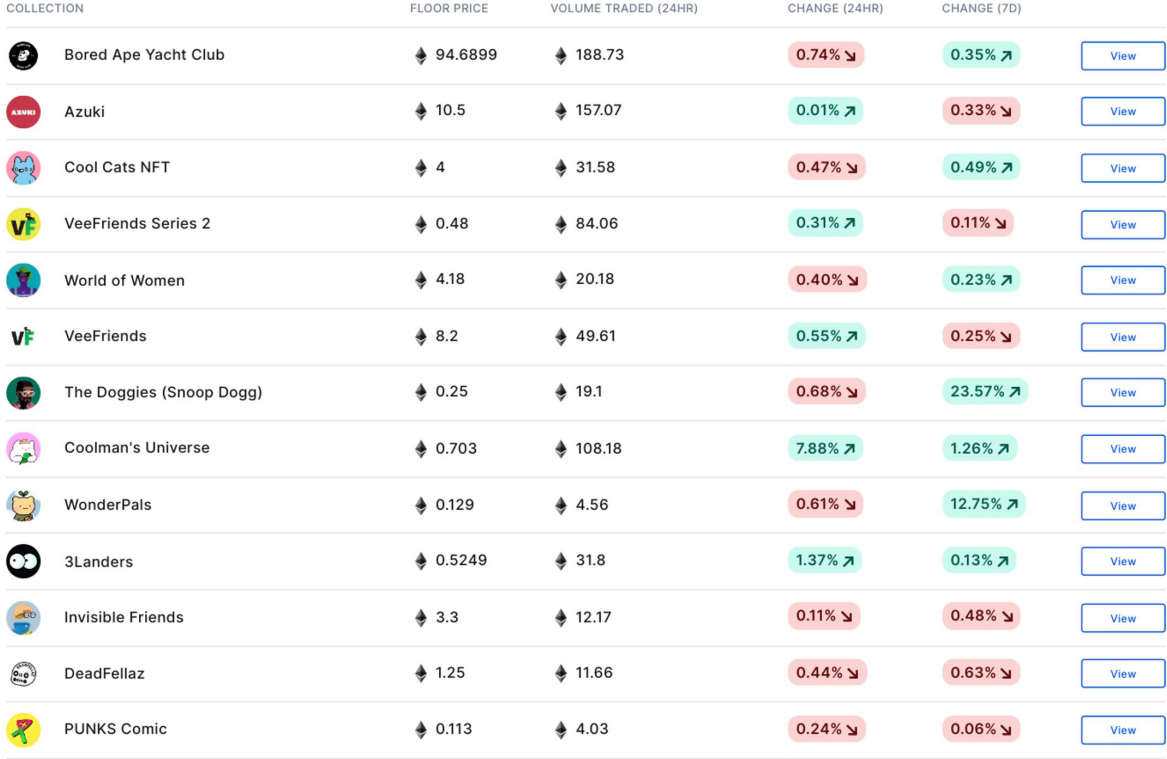Click the 188.73 volume traded value
This screenshot has width=1167, height=759.
pos(600,55)
